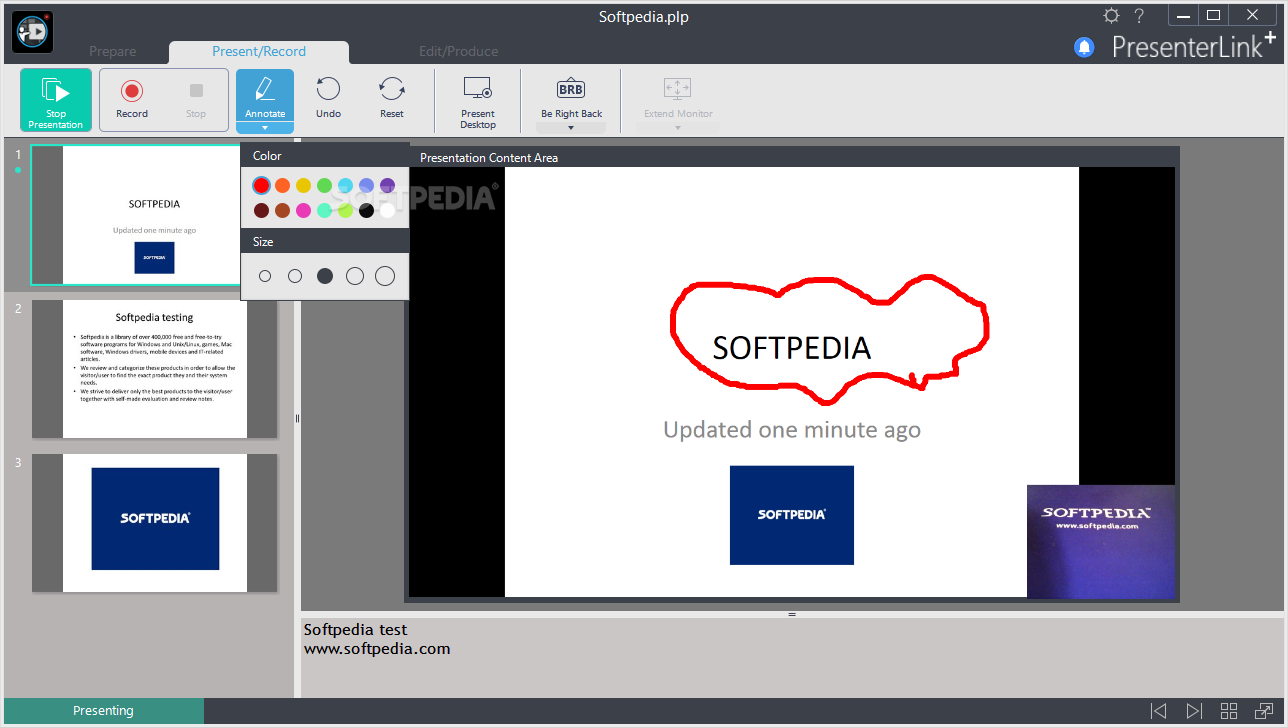Choose the white color swatch
1288x728 pixels.
387,210
